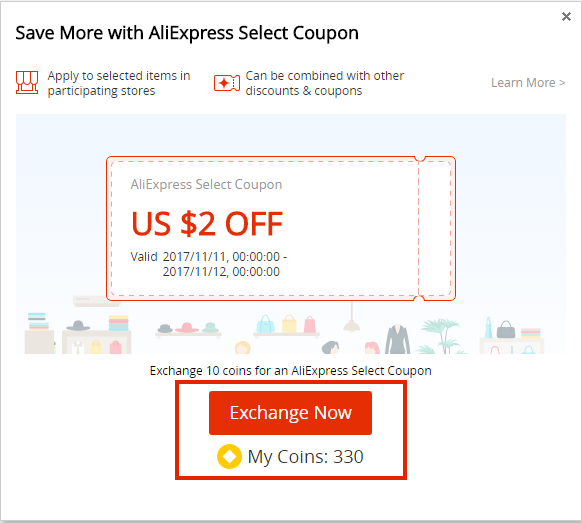The width and height of the screenshot is (582, 523).
Task: Click the store awning icon
Action: pyautogui.click(x=27, y=82)
